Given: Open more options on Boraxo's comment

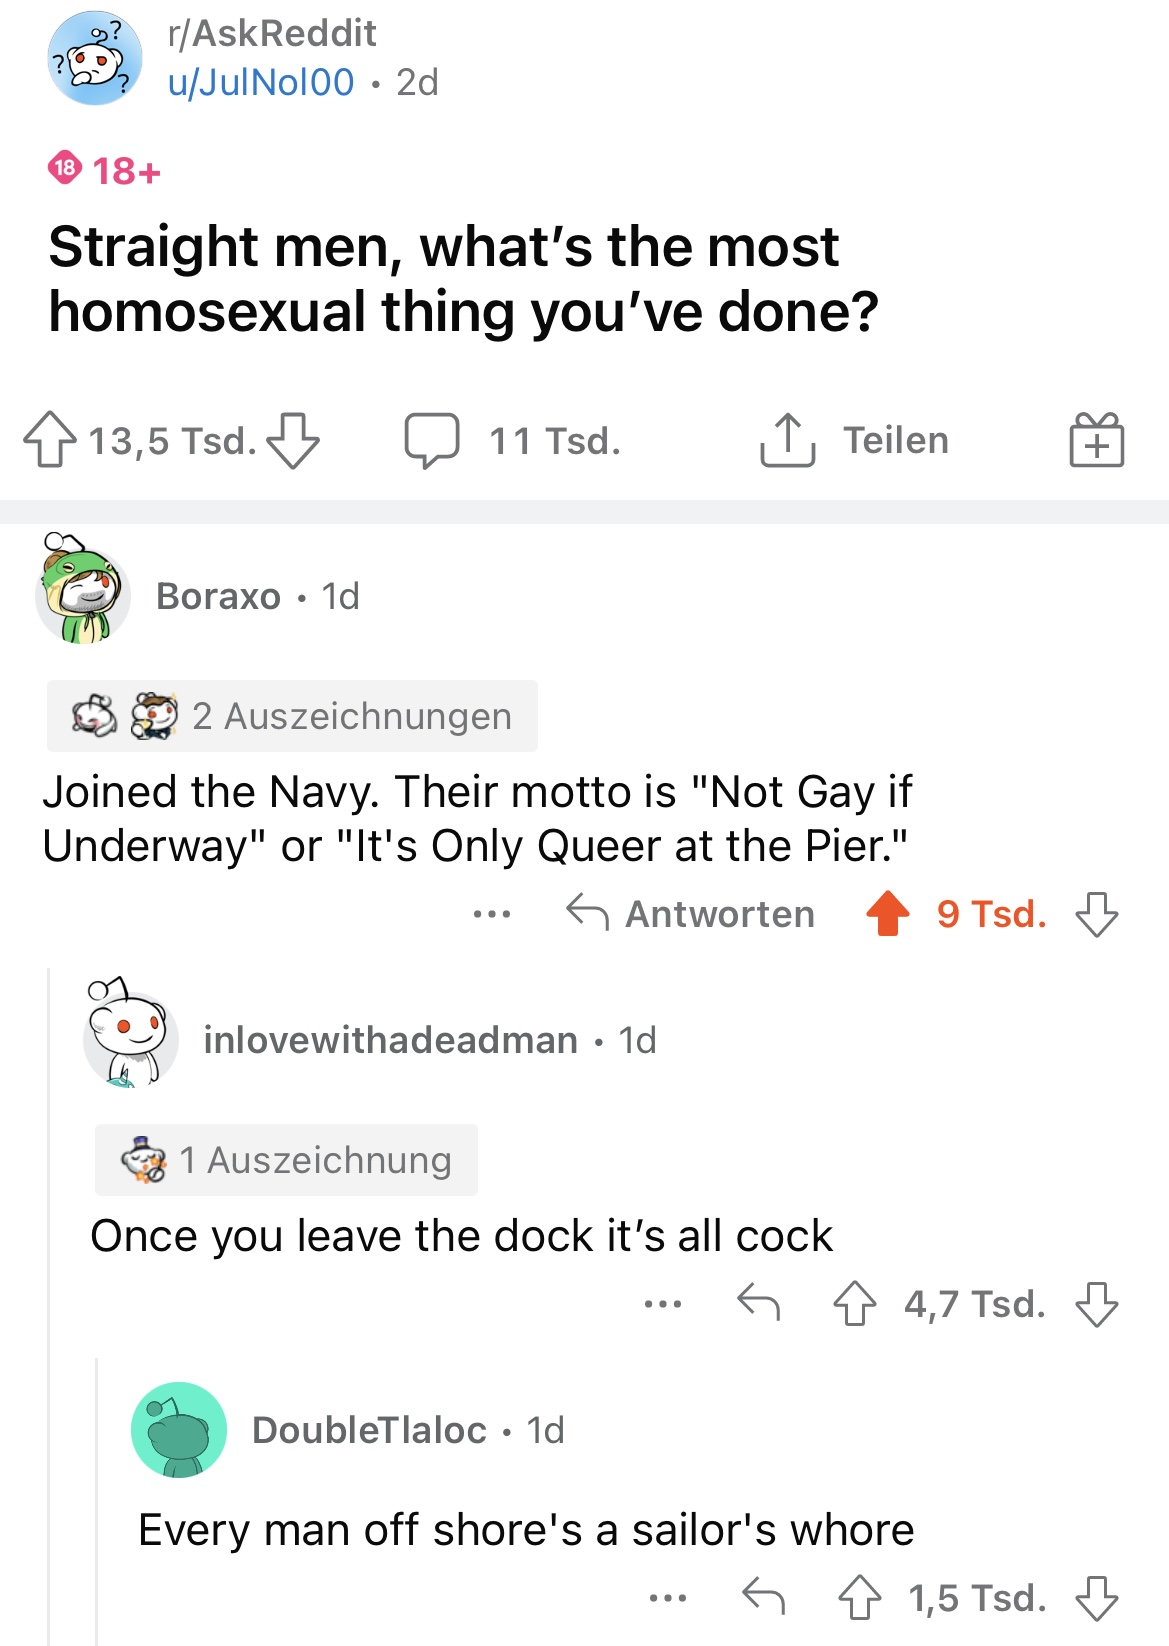Looking at the screenshot, I should [x=492, y=914].
